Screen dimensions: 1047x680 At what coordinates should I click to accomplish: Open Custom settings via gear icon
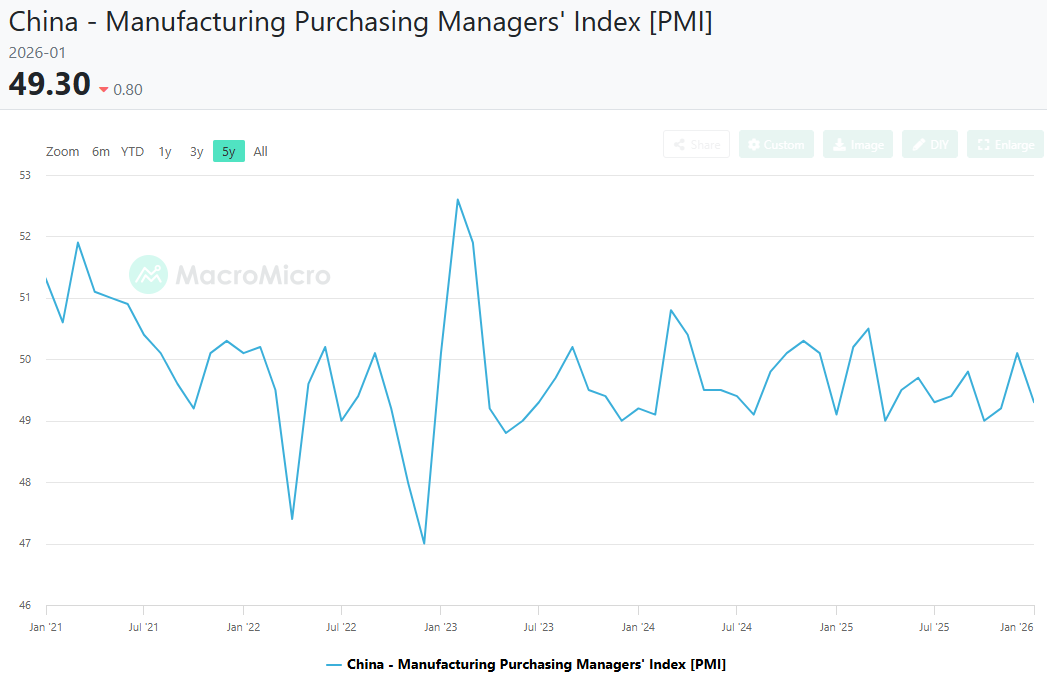tap(754, 145)
